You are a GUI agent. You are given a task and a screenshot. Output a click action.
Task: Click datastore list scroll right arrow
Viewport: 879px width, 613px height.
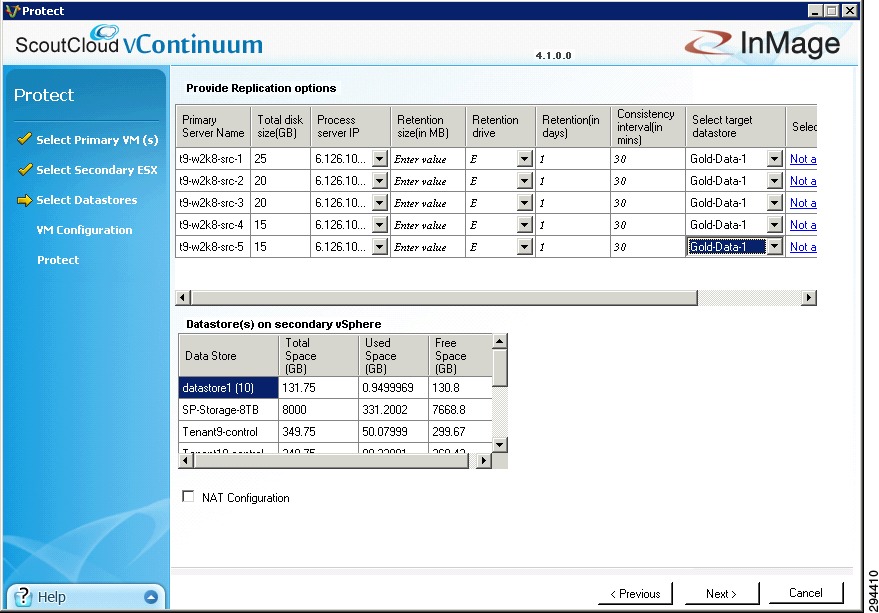coord(483,461)
